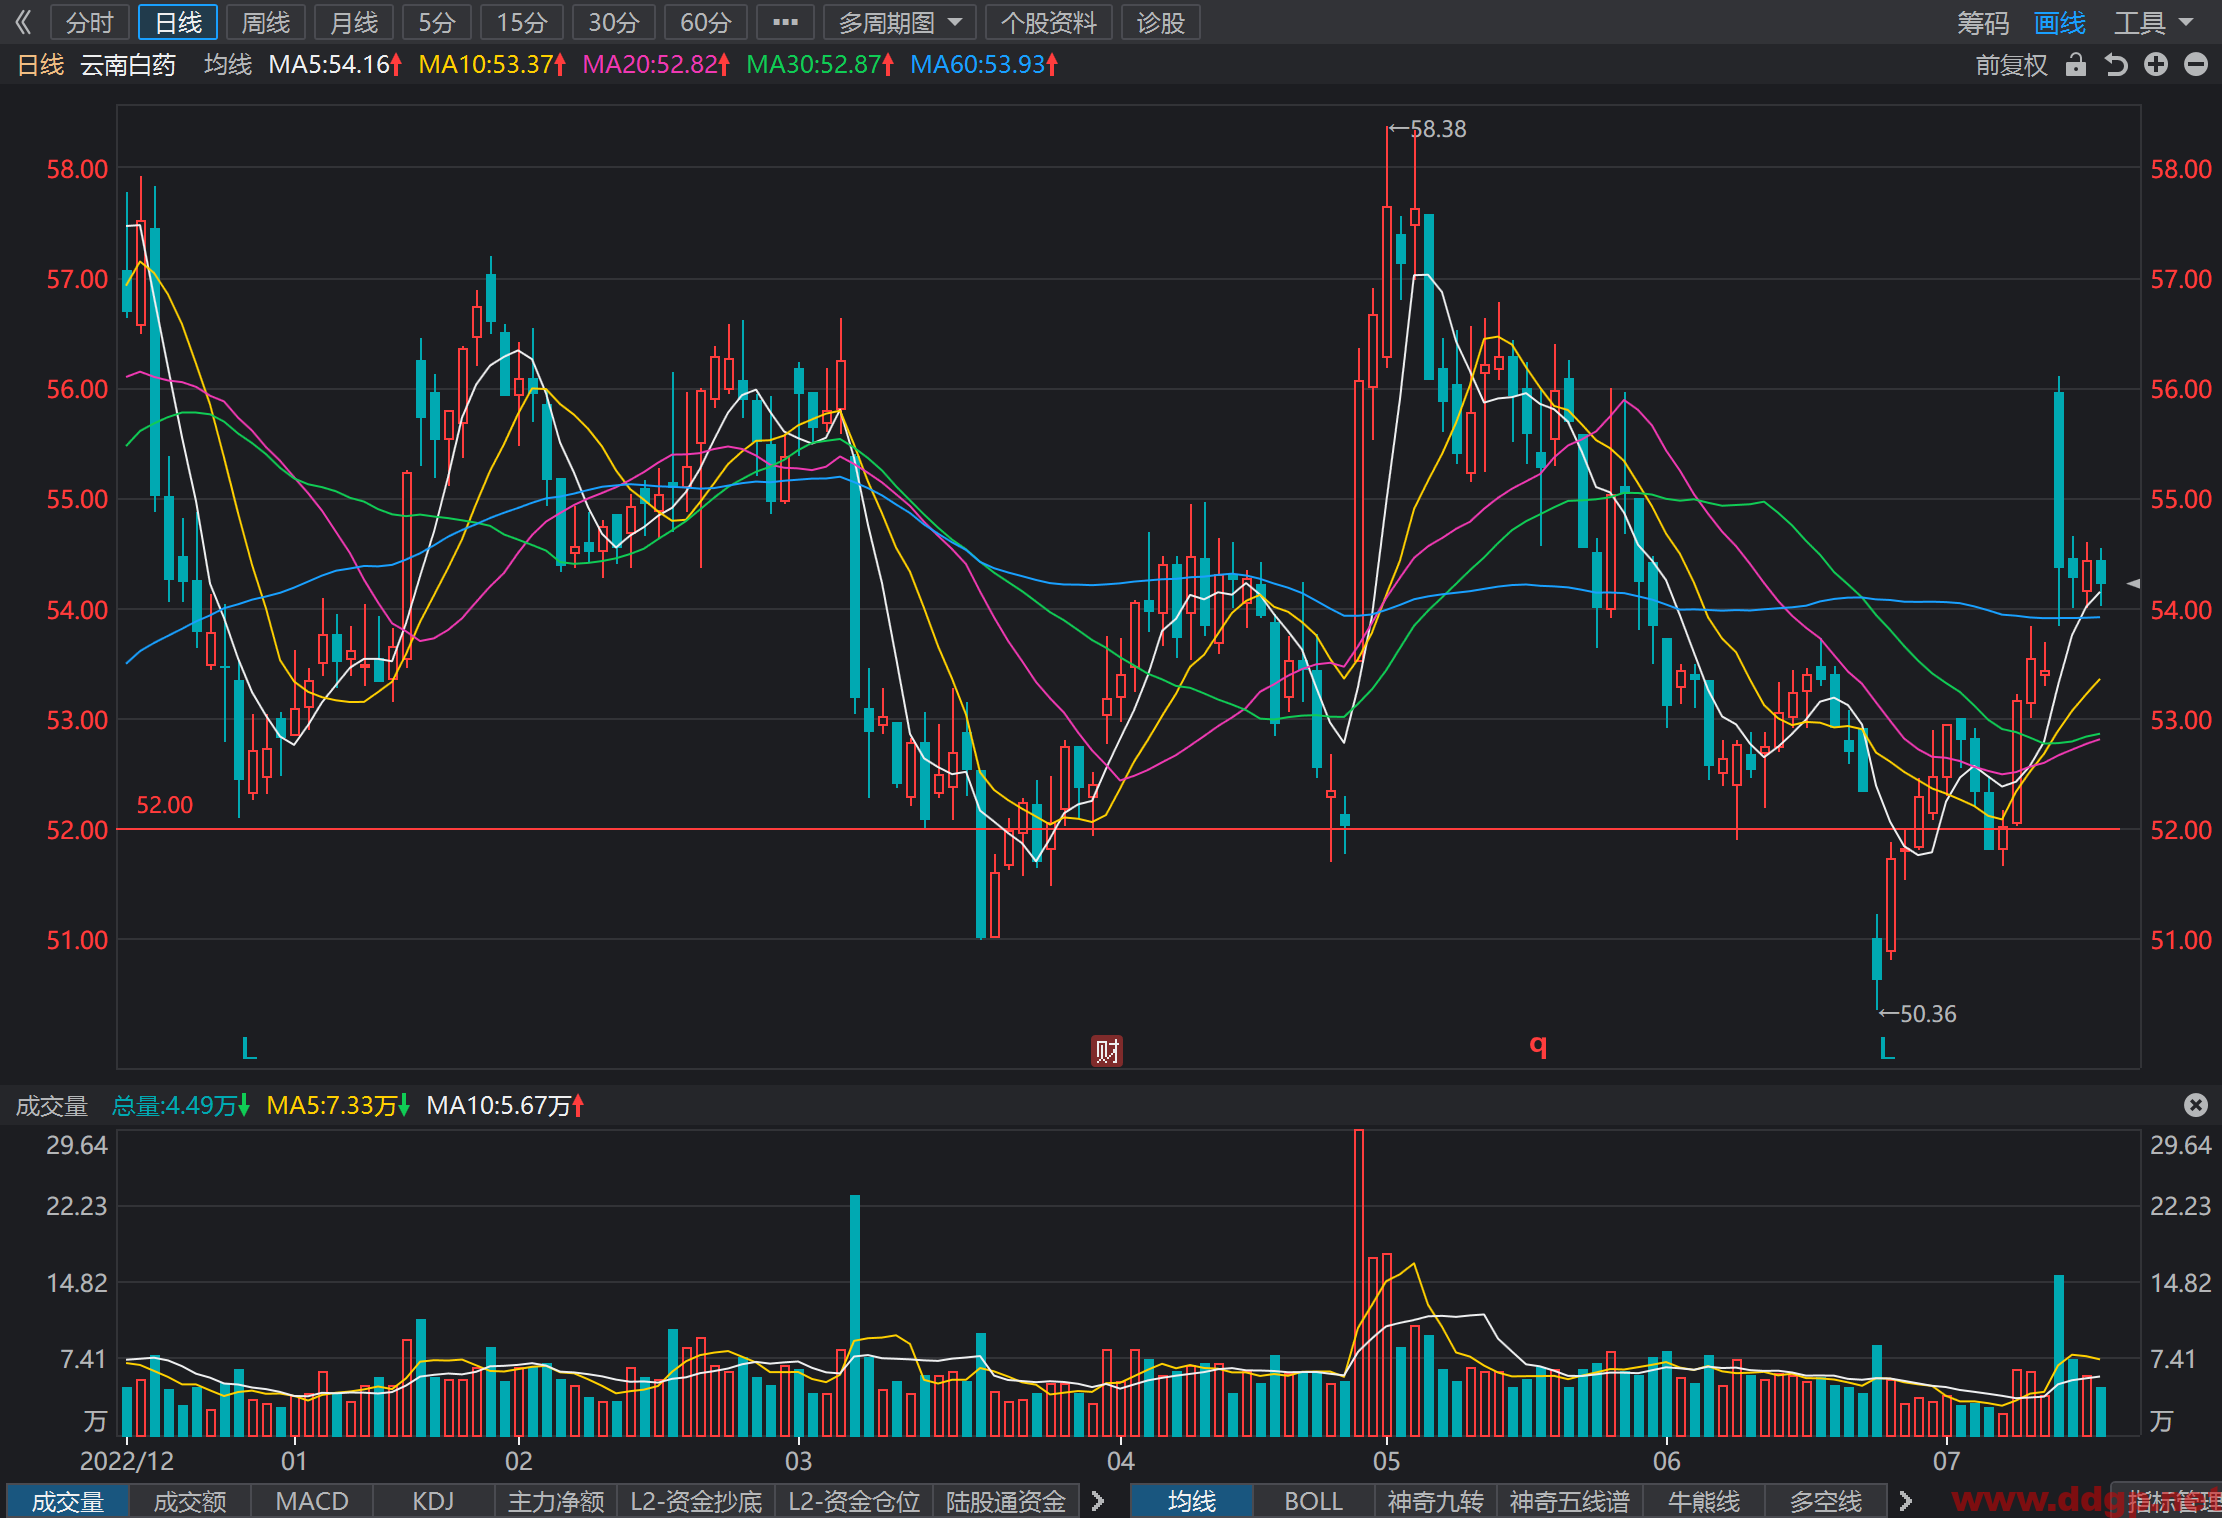The image size is (2222, 1518).
Task: Zoom out with the minus circle icon
Action: pos(2196,65)
